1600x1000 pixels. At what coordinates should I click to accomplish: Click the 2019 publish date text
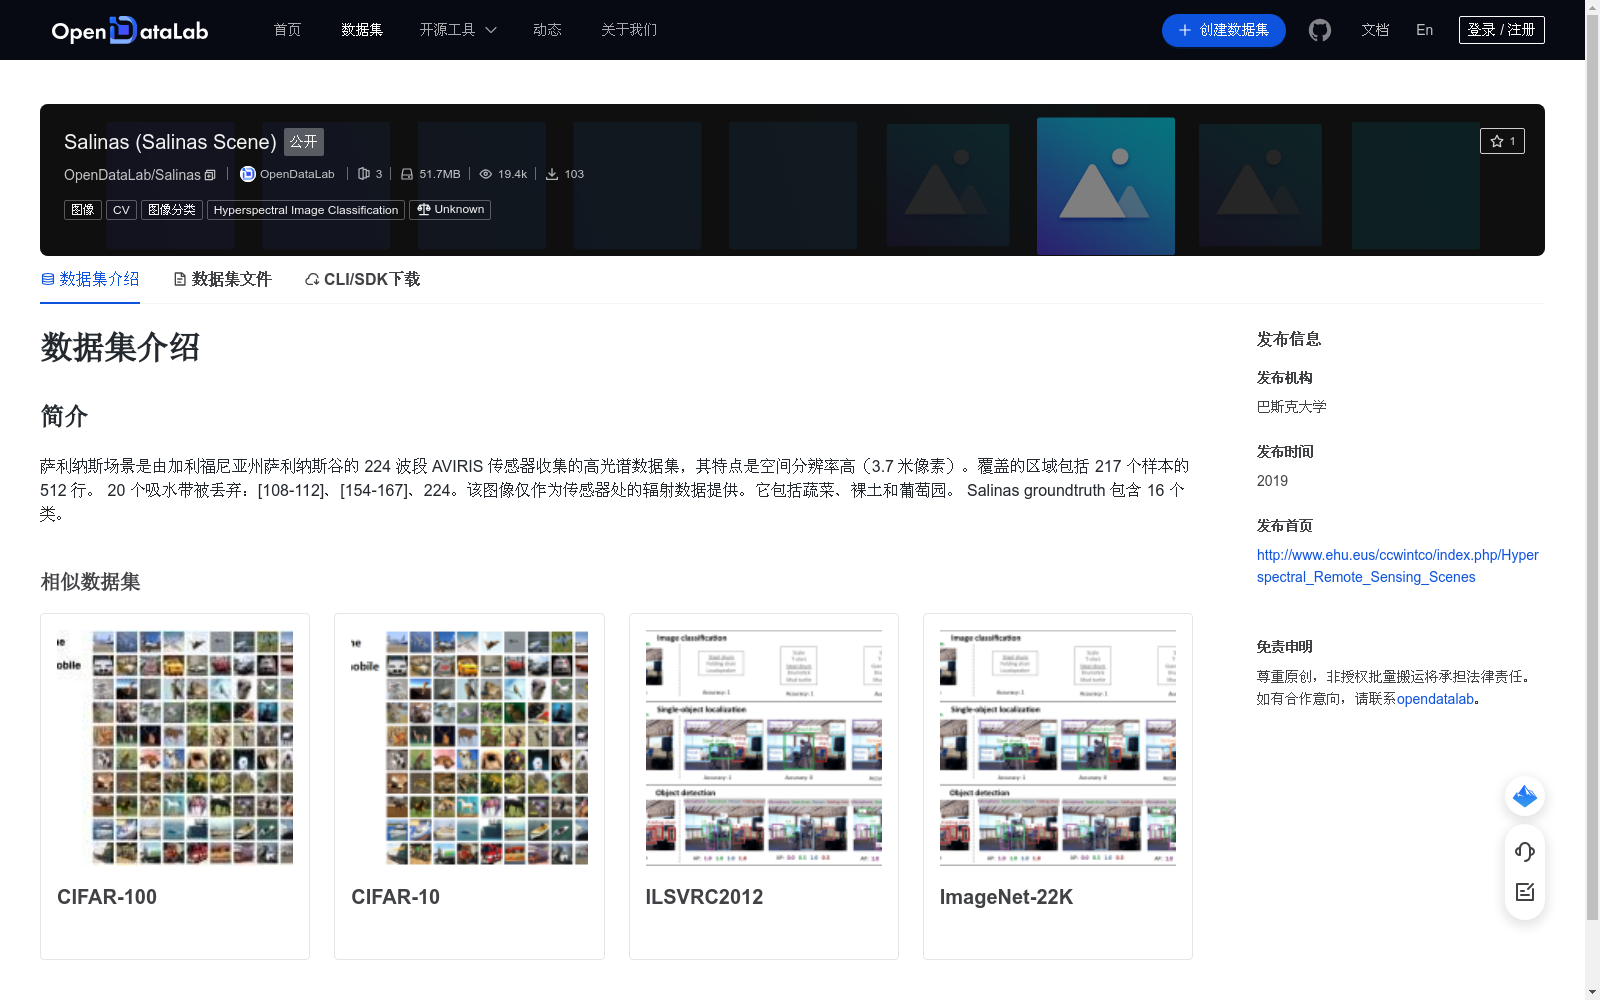(1272, 481)
